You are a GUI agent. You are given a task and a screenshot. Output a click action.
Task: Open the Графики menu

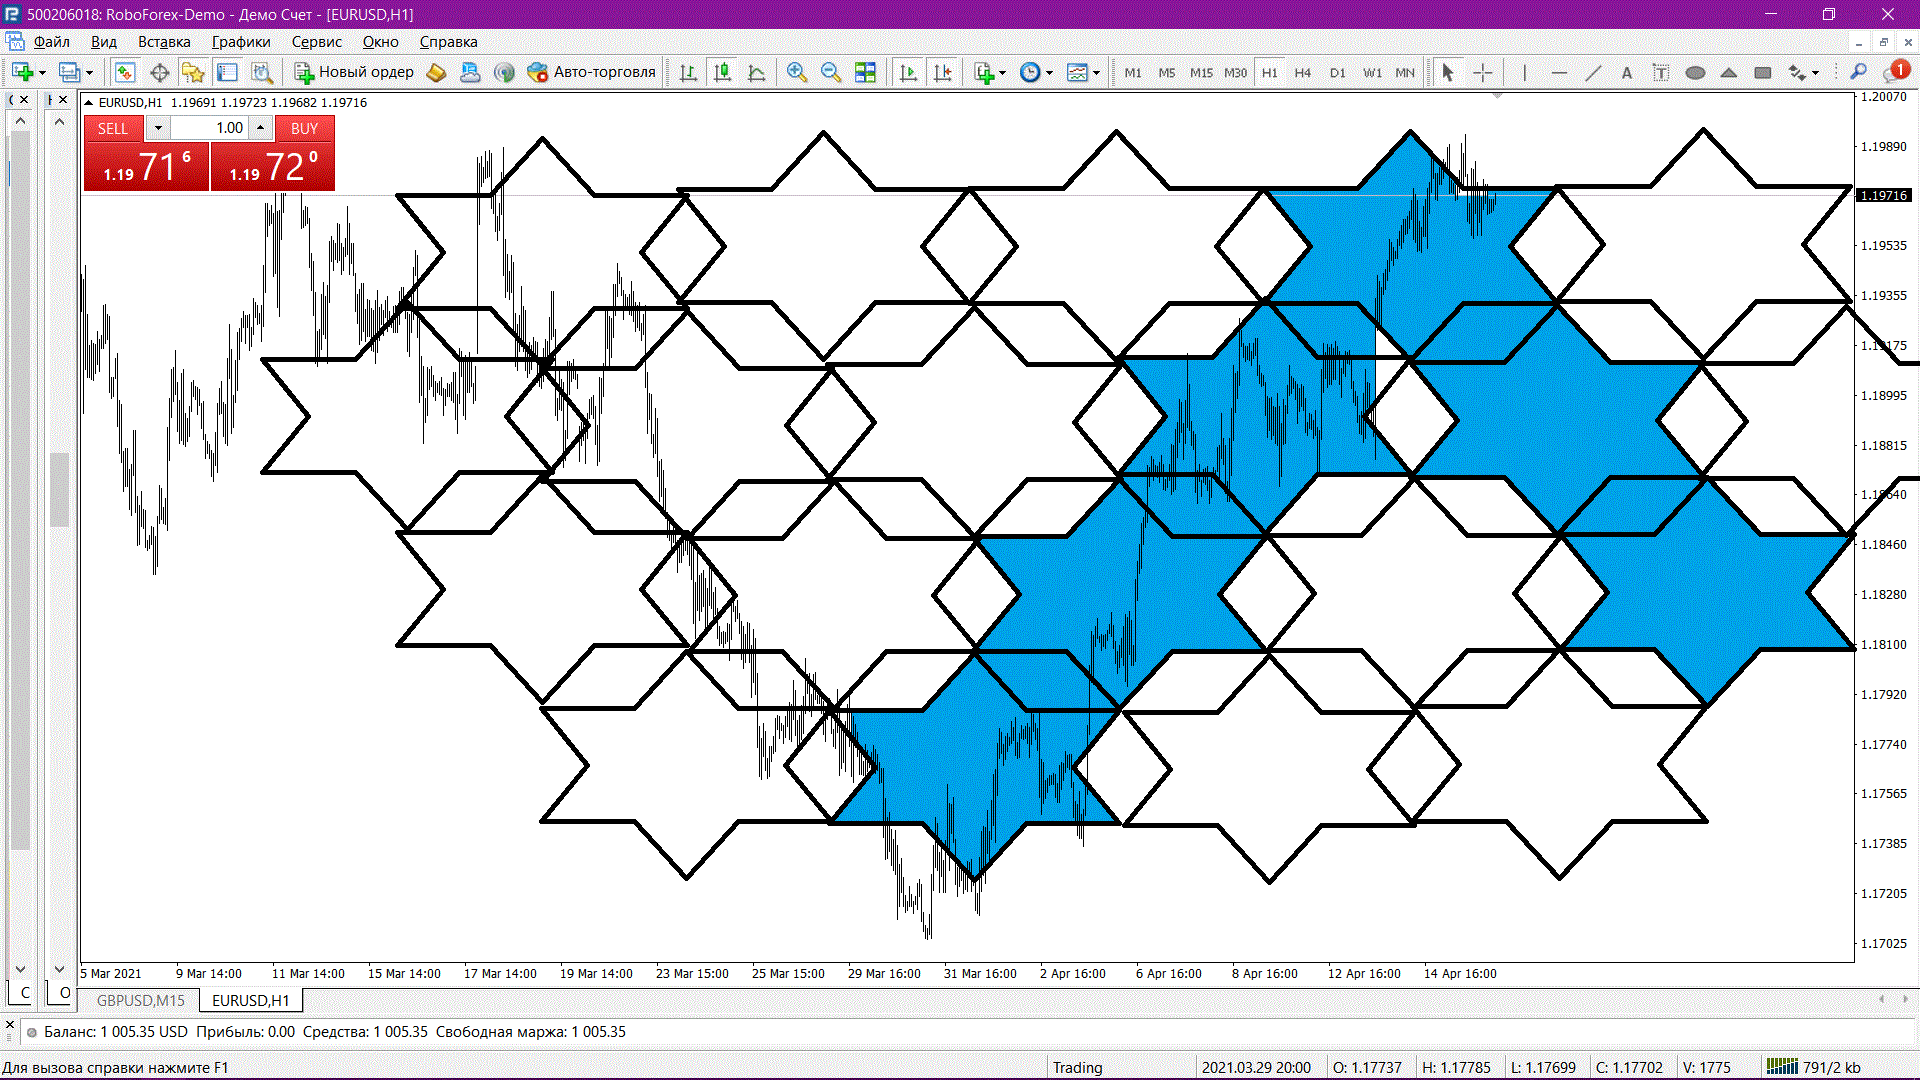pyautogui.click(x=240, y=42)
